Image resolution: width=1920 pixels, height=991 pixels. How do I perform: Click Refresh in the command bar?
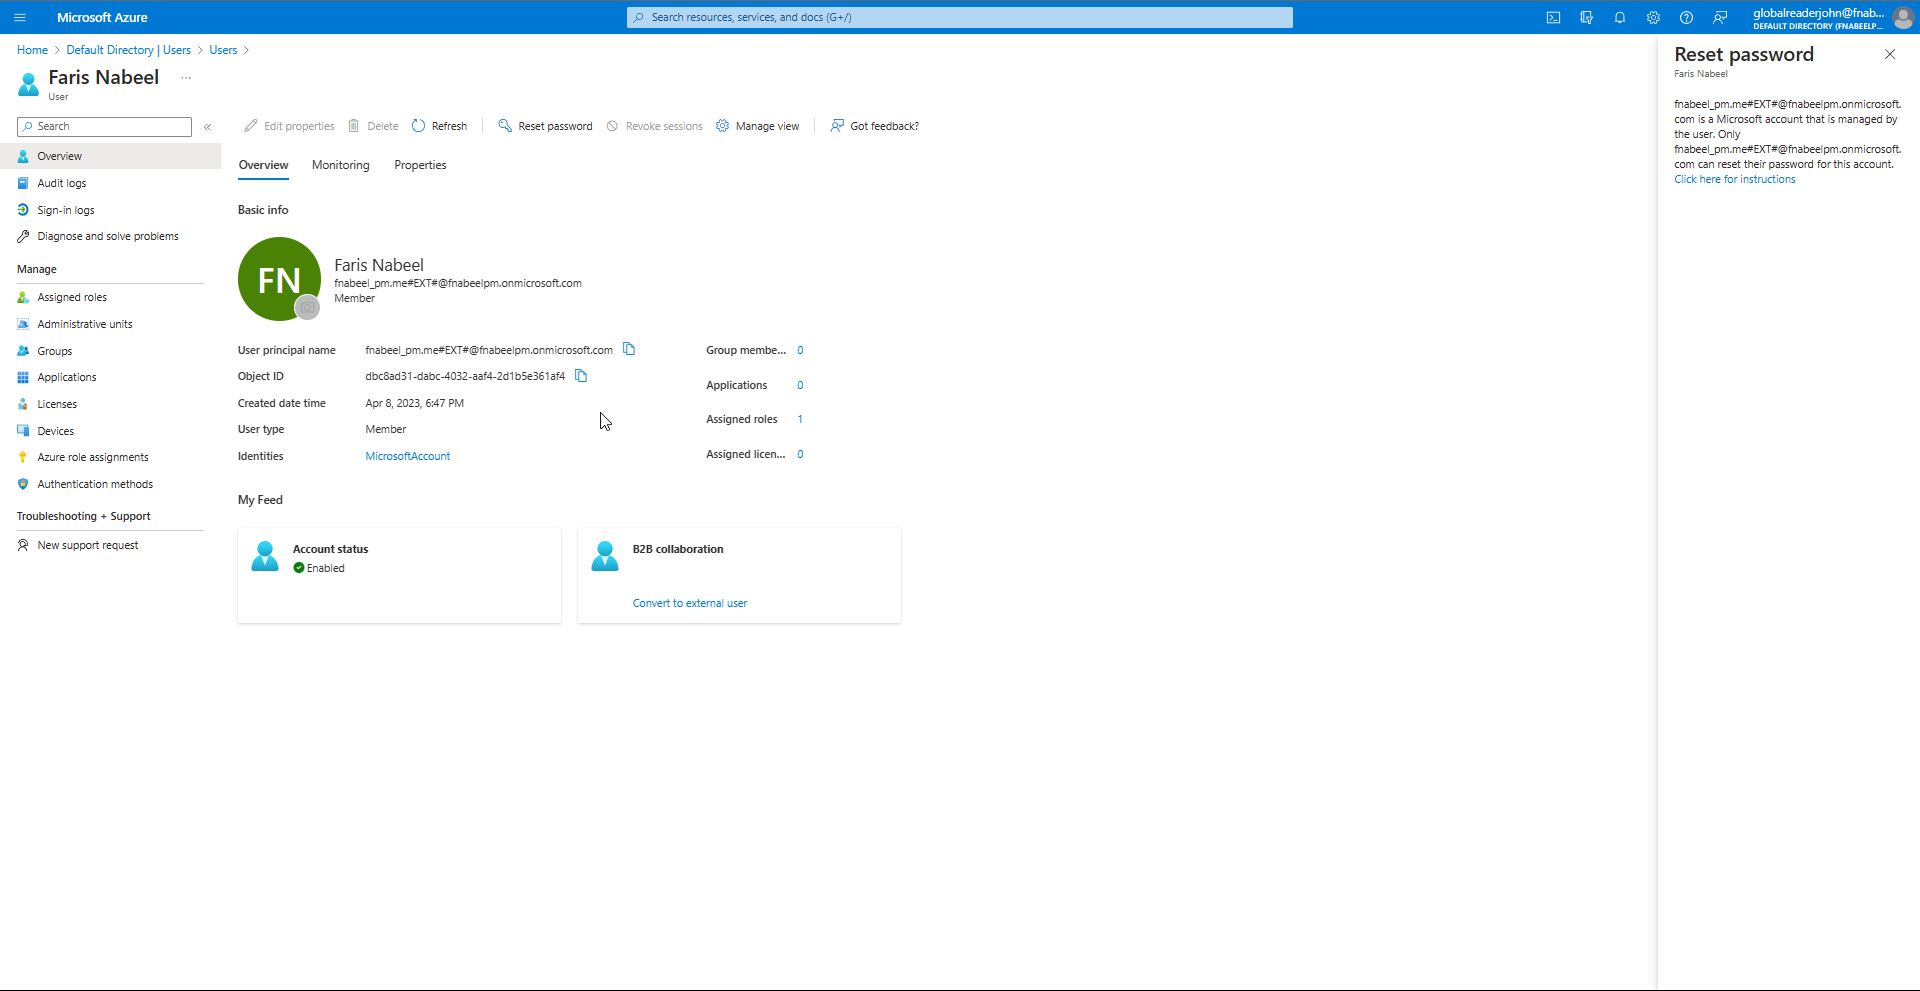pyautogui.click(x=447, y=125)
